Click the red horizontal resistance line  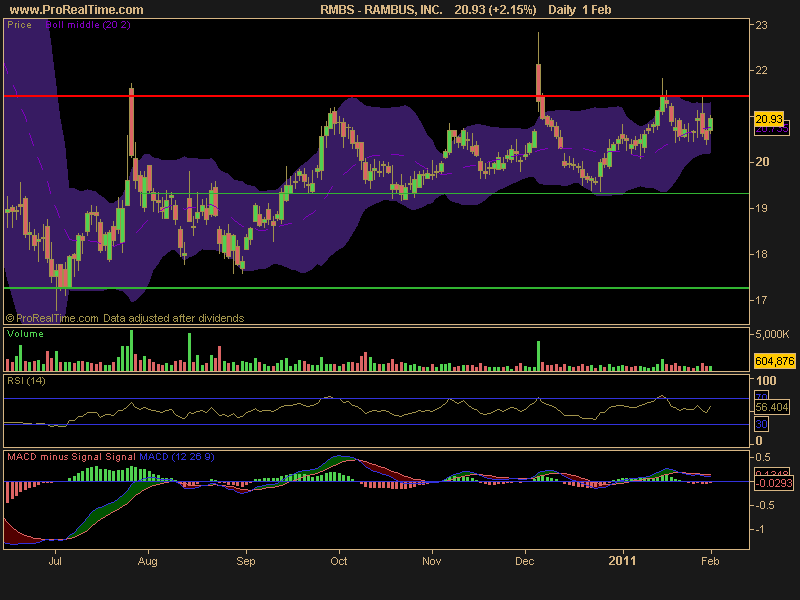click(377, 96)
